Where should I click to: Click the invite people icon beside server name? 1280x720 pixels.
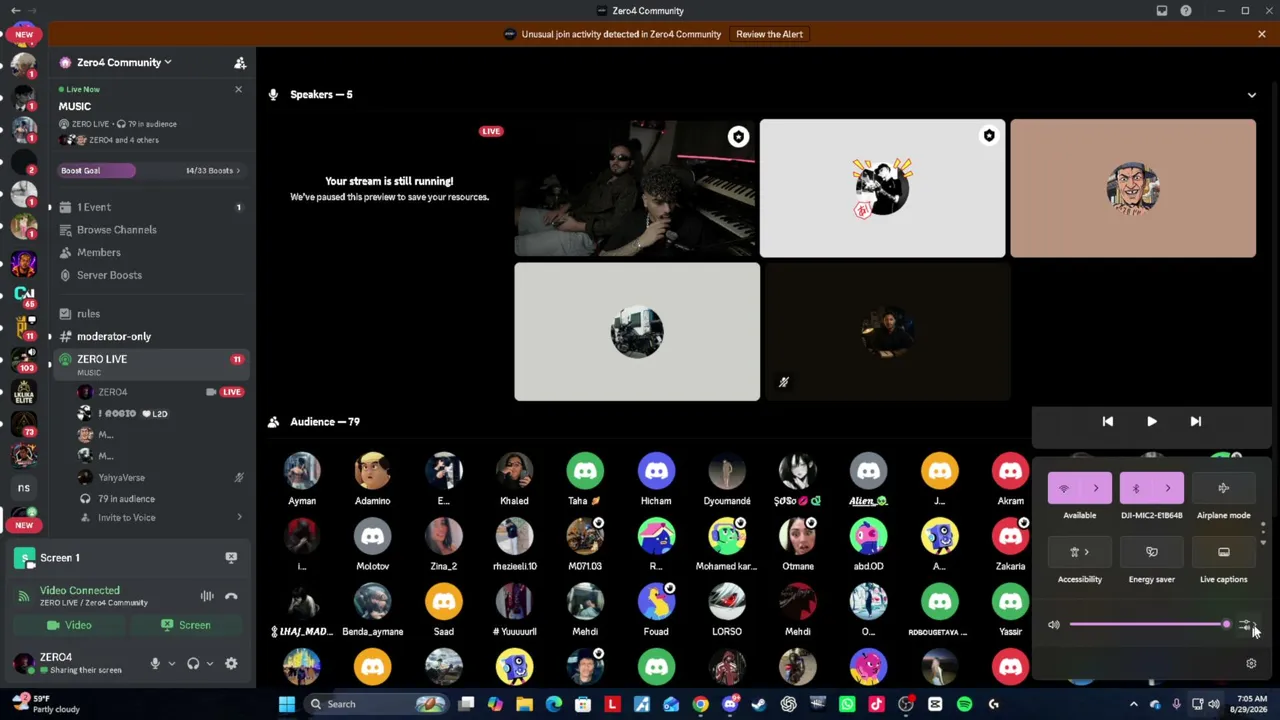(240, 63)
